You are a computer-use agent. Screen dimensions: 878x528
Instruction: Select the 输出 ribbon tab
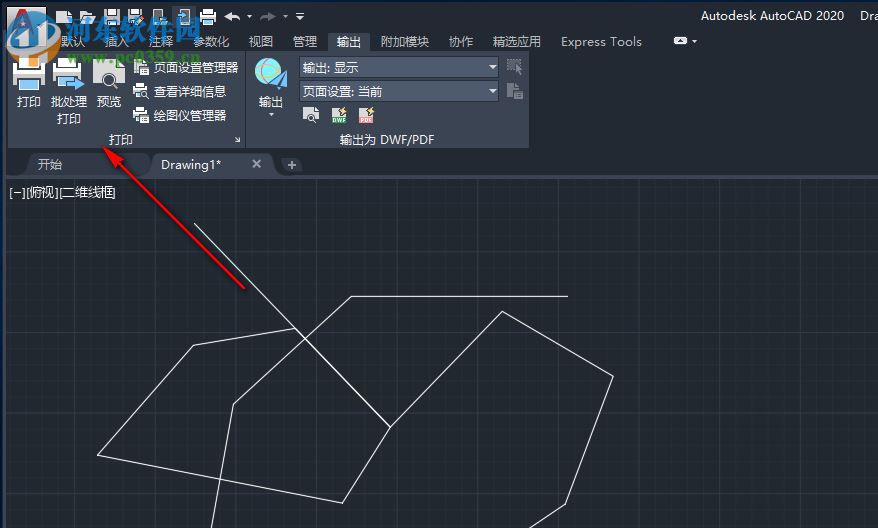pyautogui.click(x=348, y=41)
